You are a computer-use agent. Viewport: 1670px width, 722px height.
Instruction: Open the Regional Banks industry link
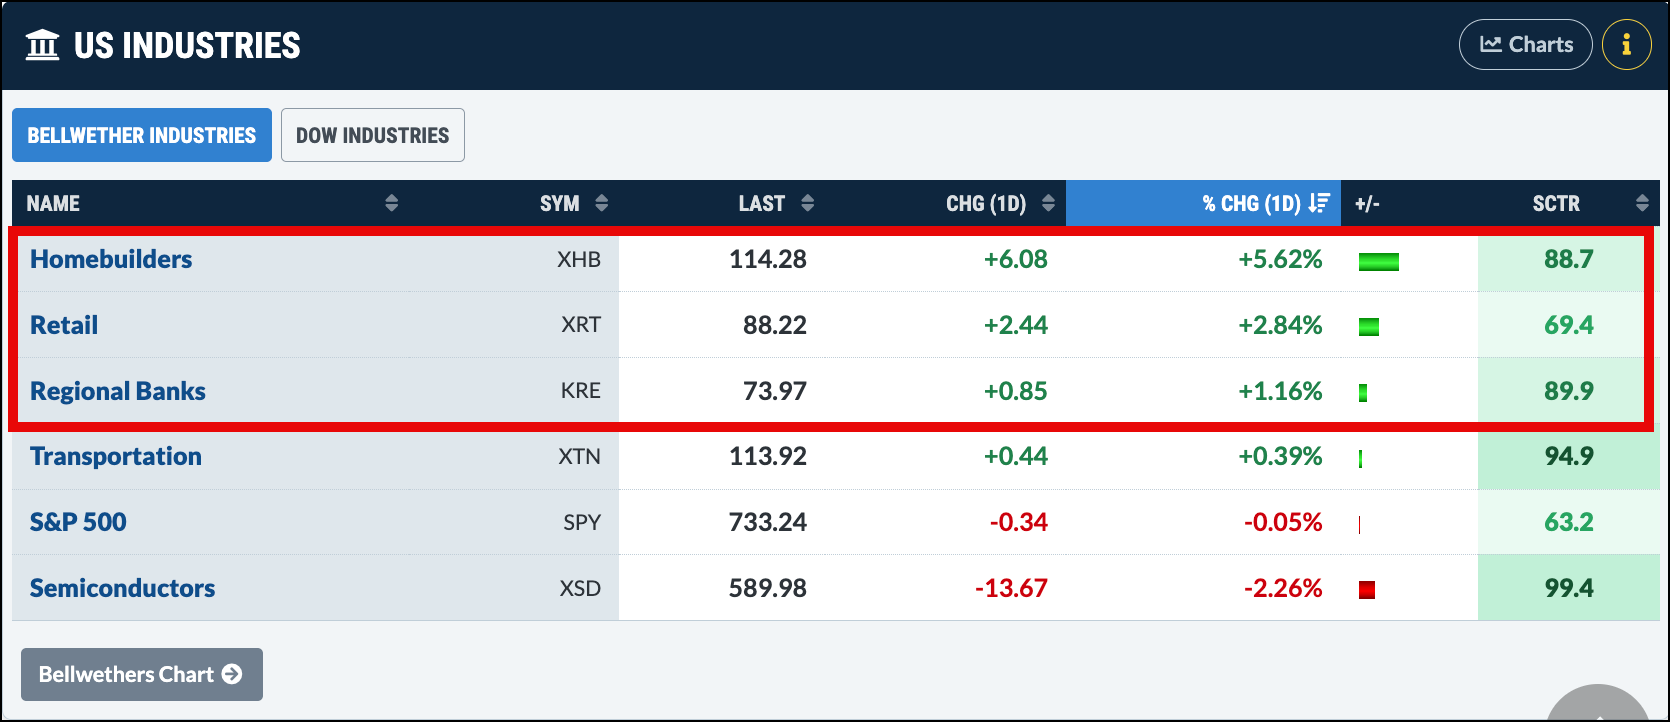(x=118, y=391)
